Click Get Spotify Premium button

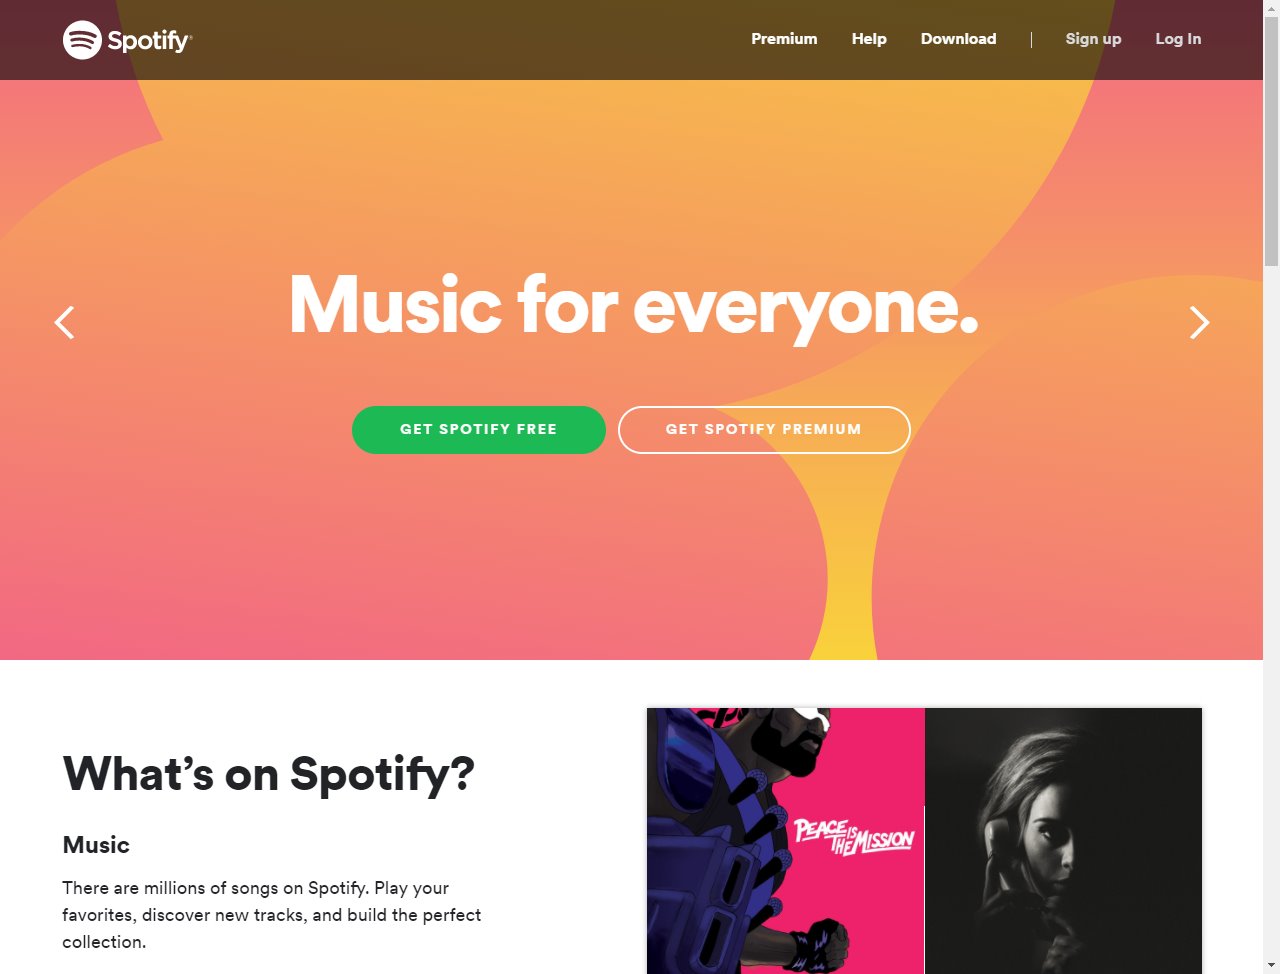[x=764, y=430]
